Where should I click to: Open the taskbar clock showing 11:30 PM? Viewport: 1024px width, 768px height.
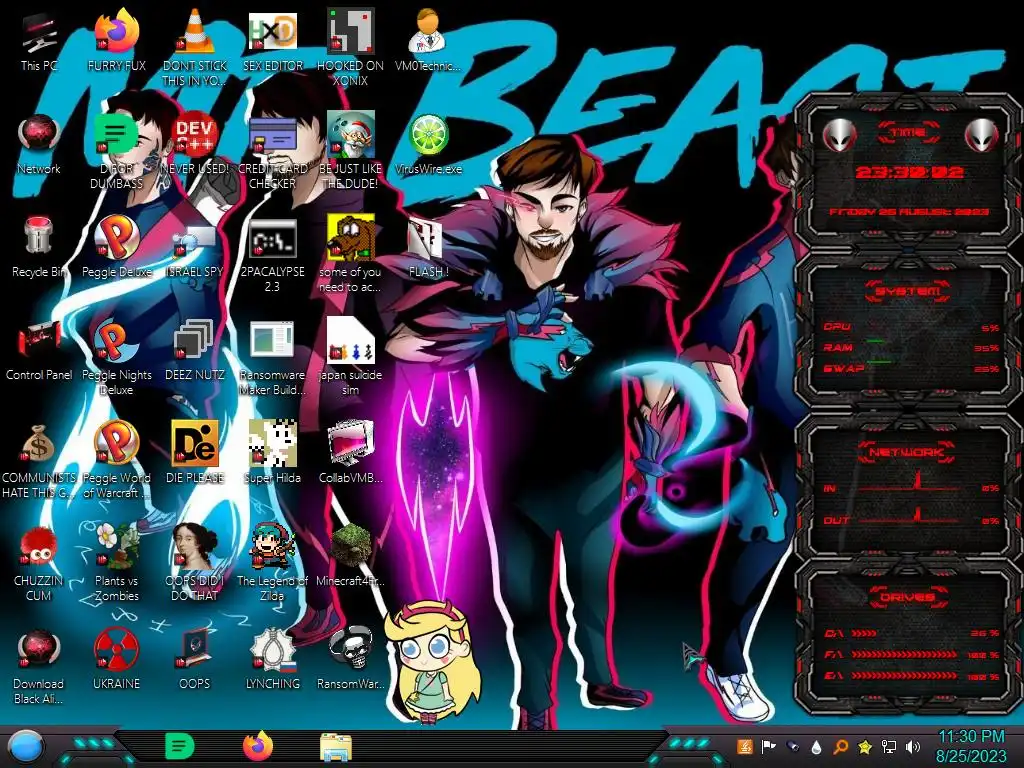[972, 747]
